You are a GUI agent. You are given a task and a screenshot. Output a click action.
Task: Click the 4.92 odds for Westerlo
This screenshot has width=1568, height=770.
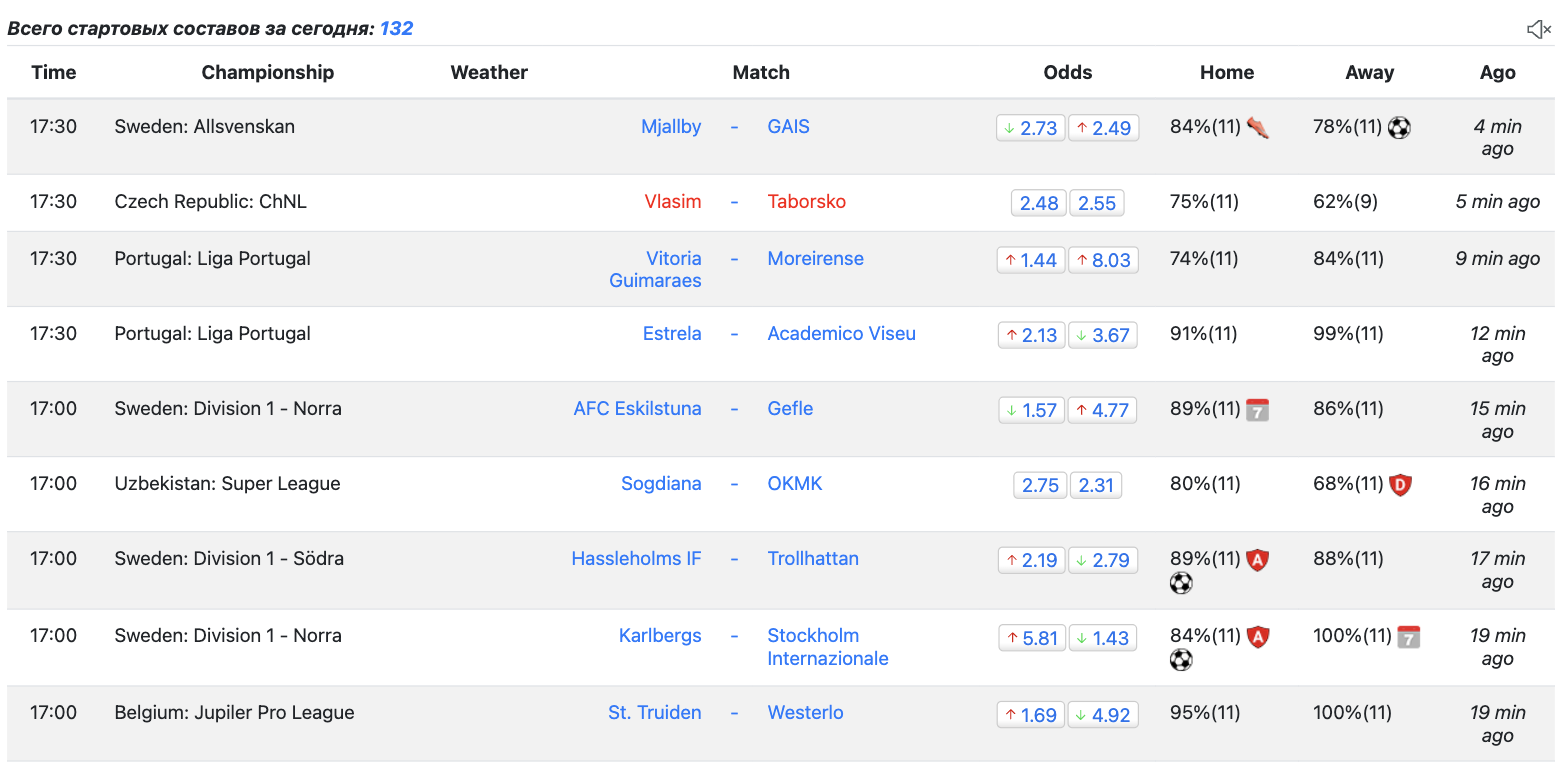1104,715
